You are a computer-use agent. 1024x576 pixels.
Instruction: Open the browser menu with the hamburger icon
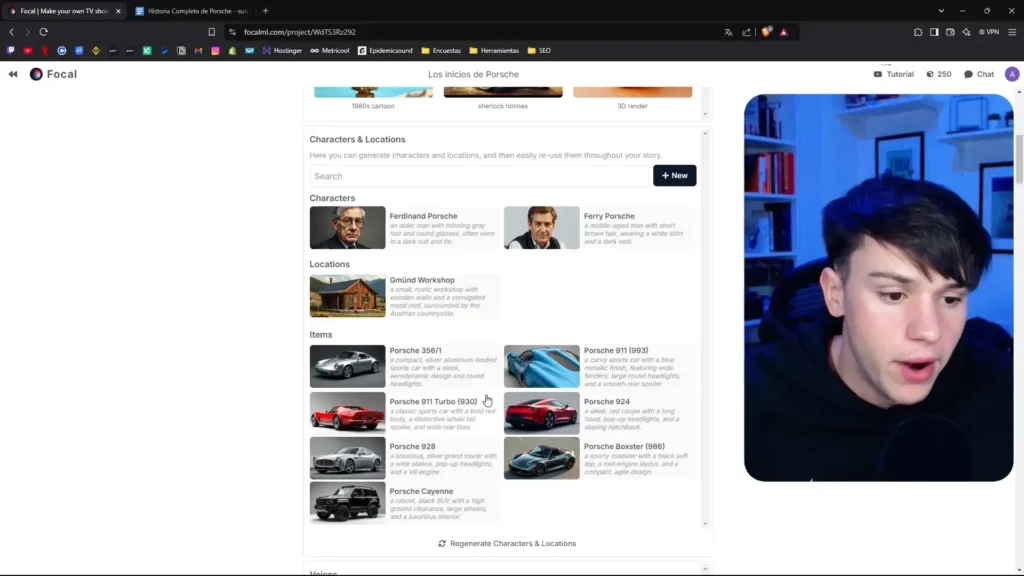point(1011,31)
